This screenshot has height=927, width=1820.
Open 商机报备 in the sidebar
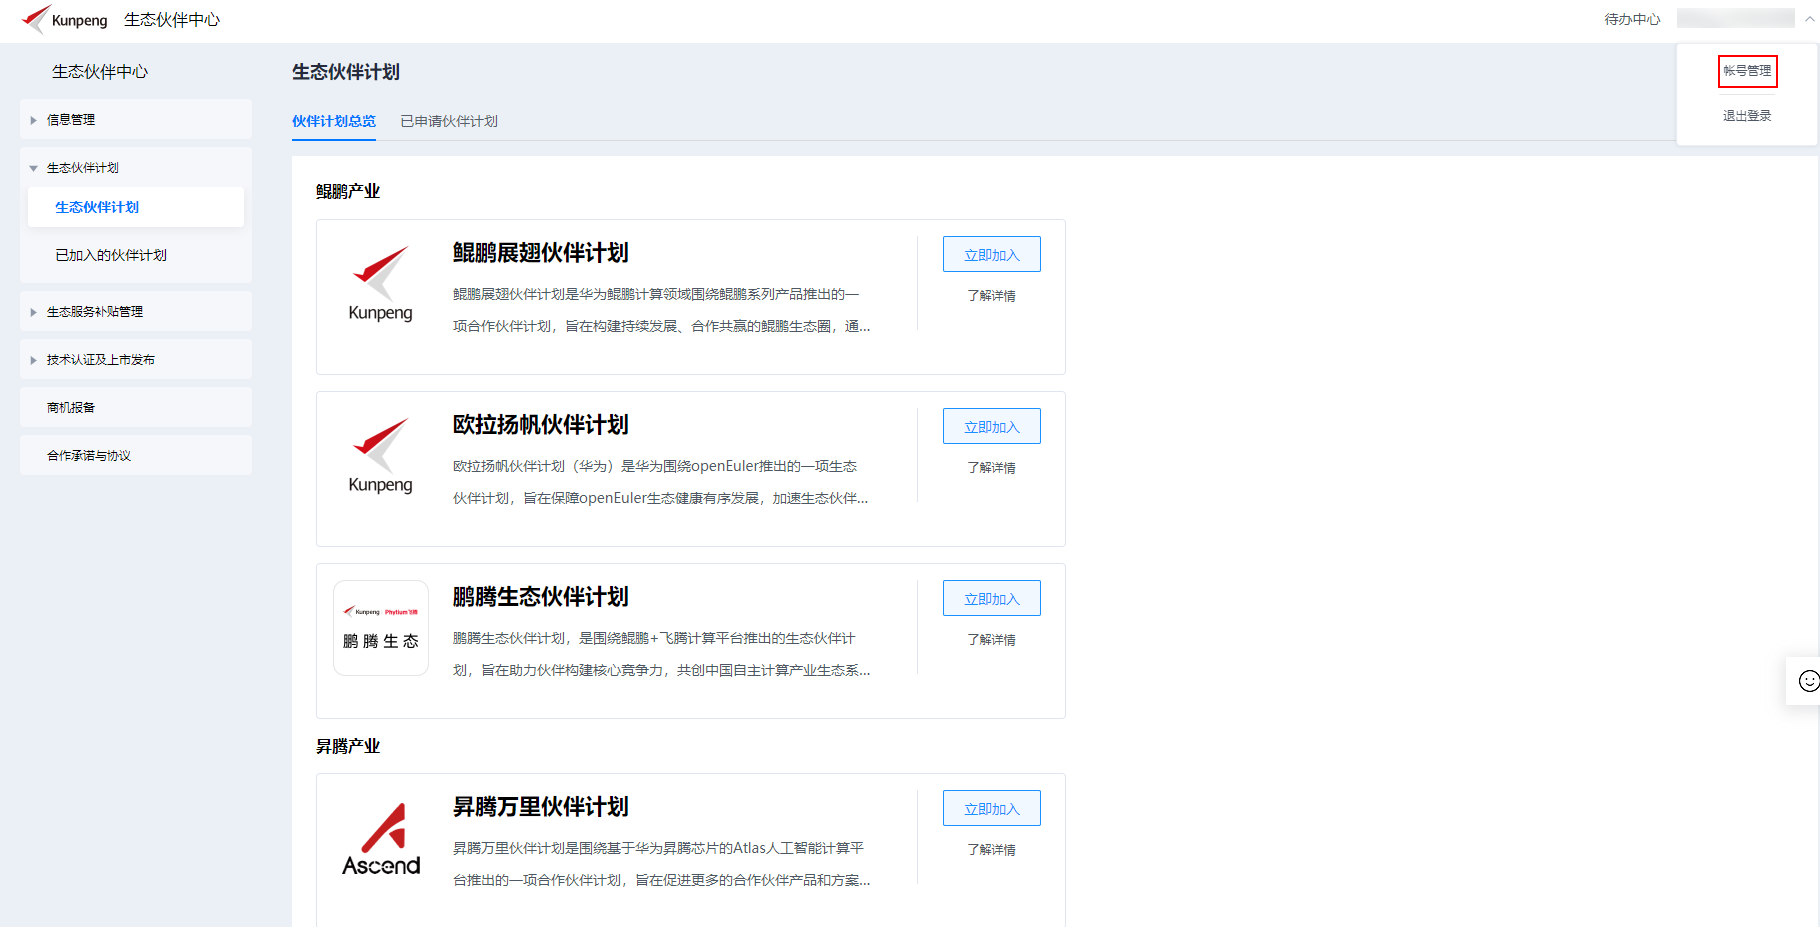136,407
